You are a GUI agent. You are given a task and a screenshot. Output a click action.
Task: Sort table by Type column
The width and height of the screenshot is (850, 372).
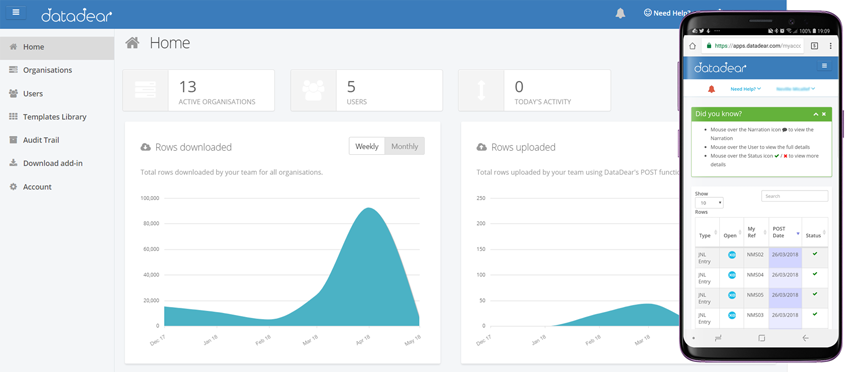point(707,233)
